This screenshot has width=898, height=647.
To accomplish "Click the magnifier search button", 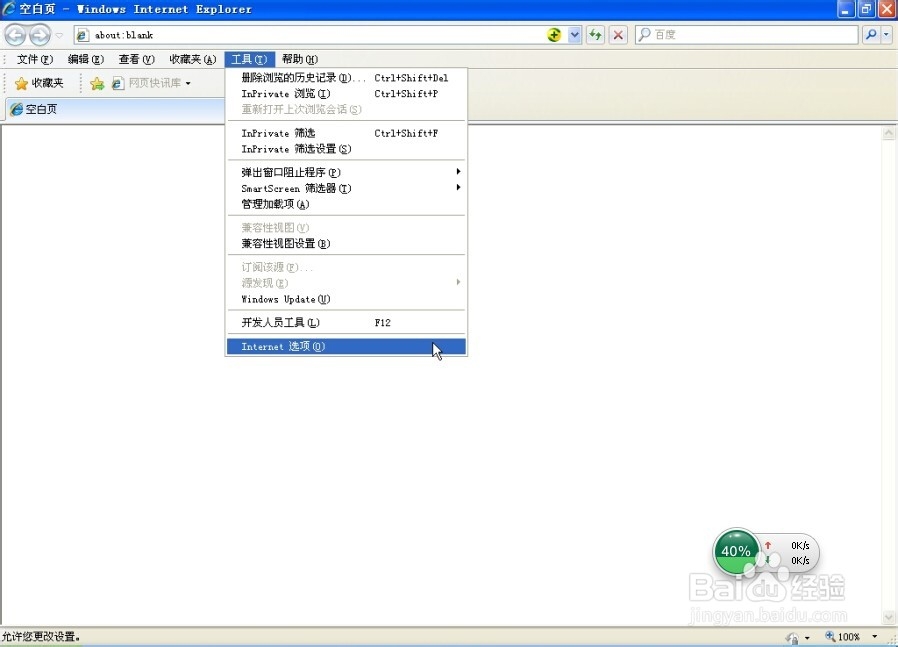I will click(x=871, y=35).
